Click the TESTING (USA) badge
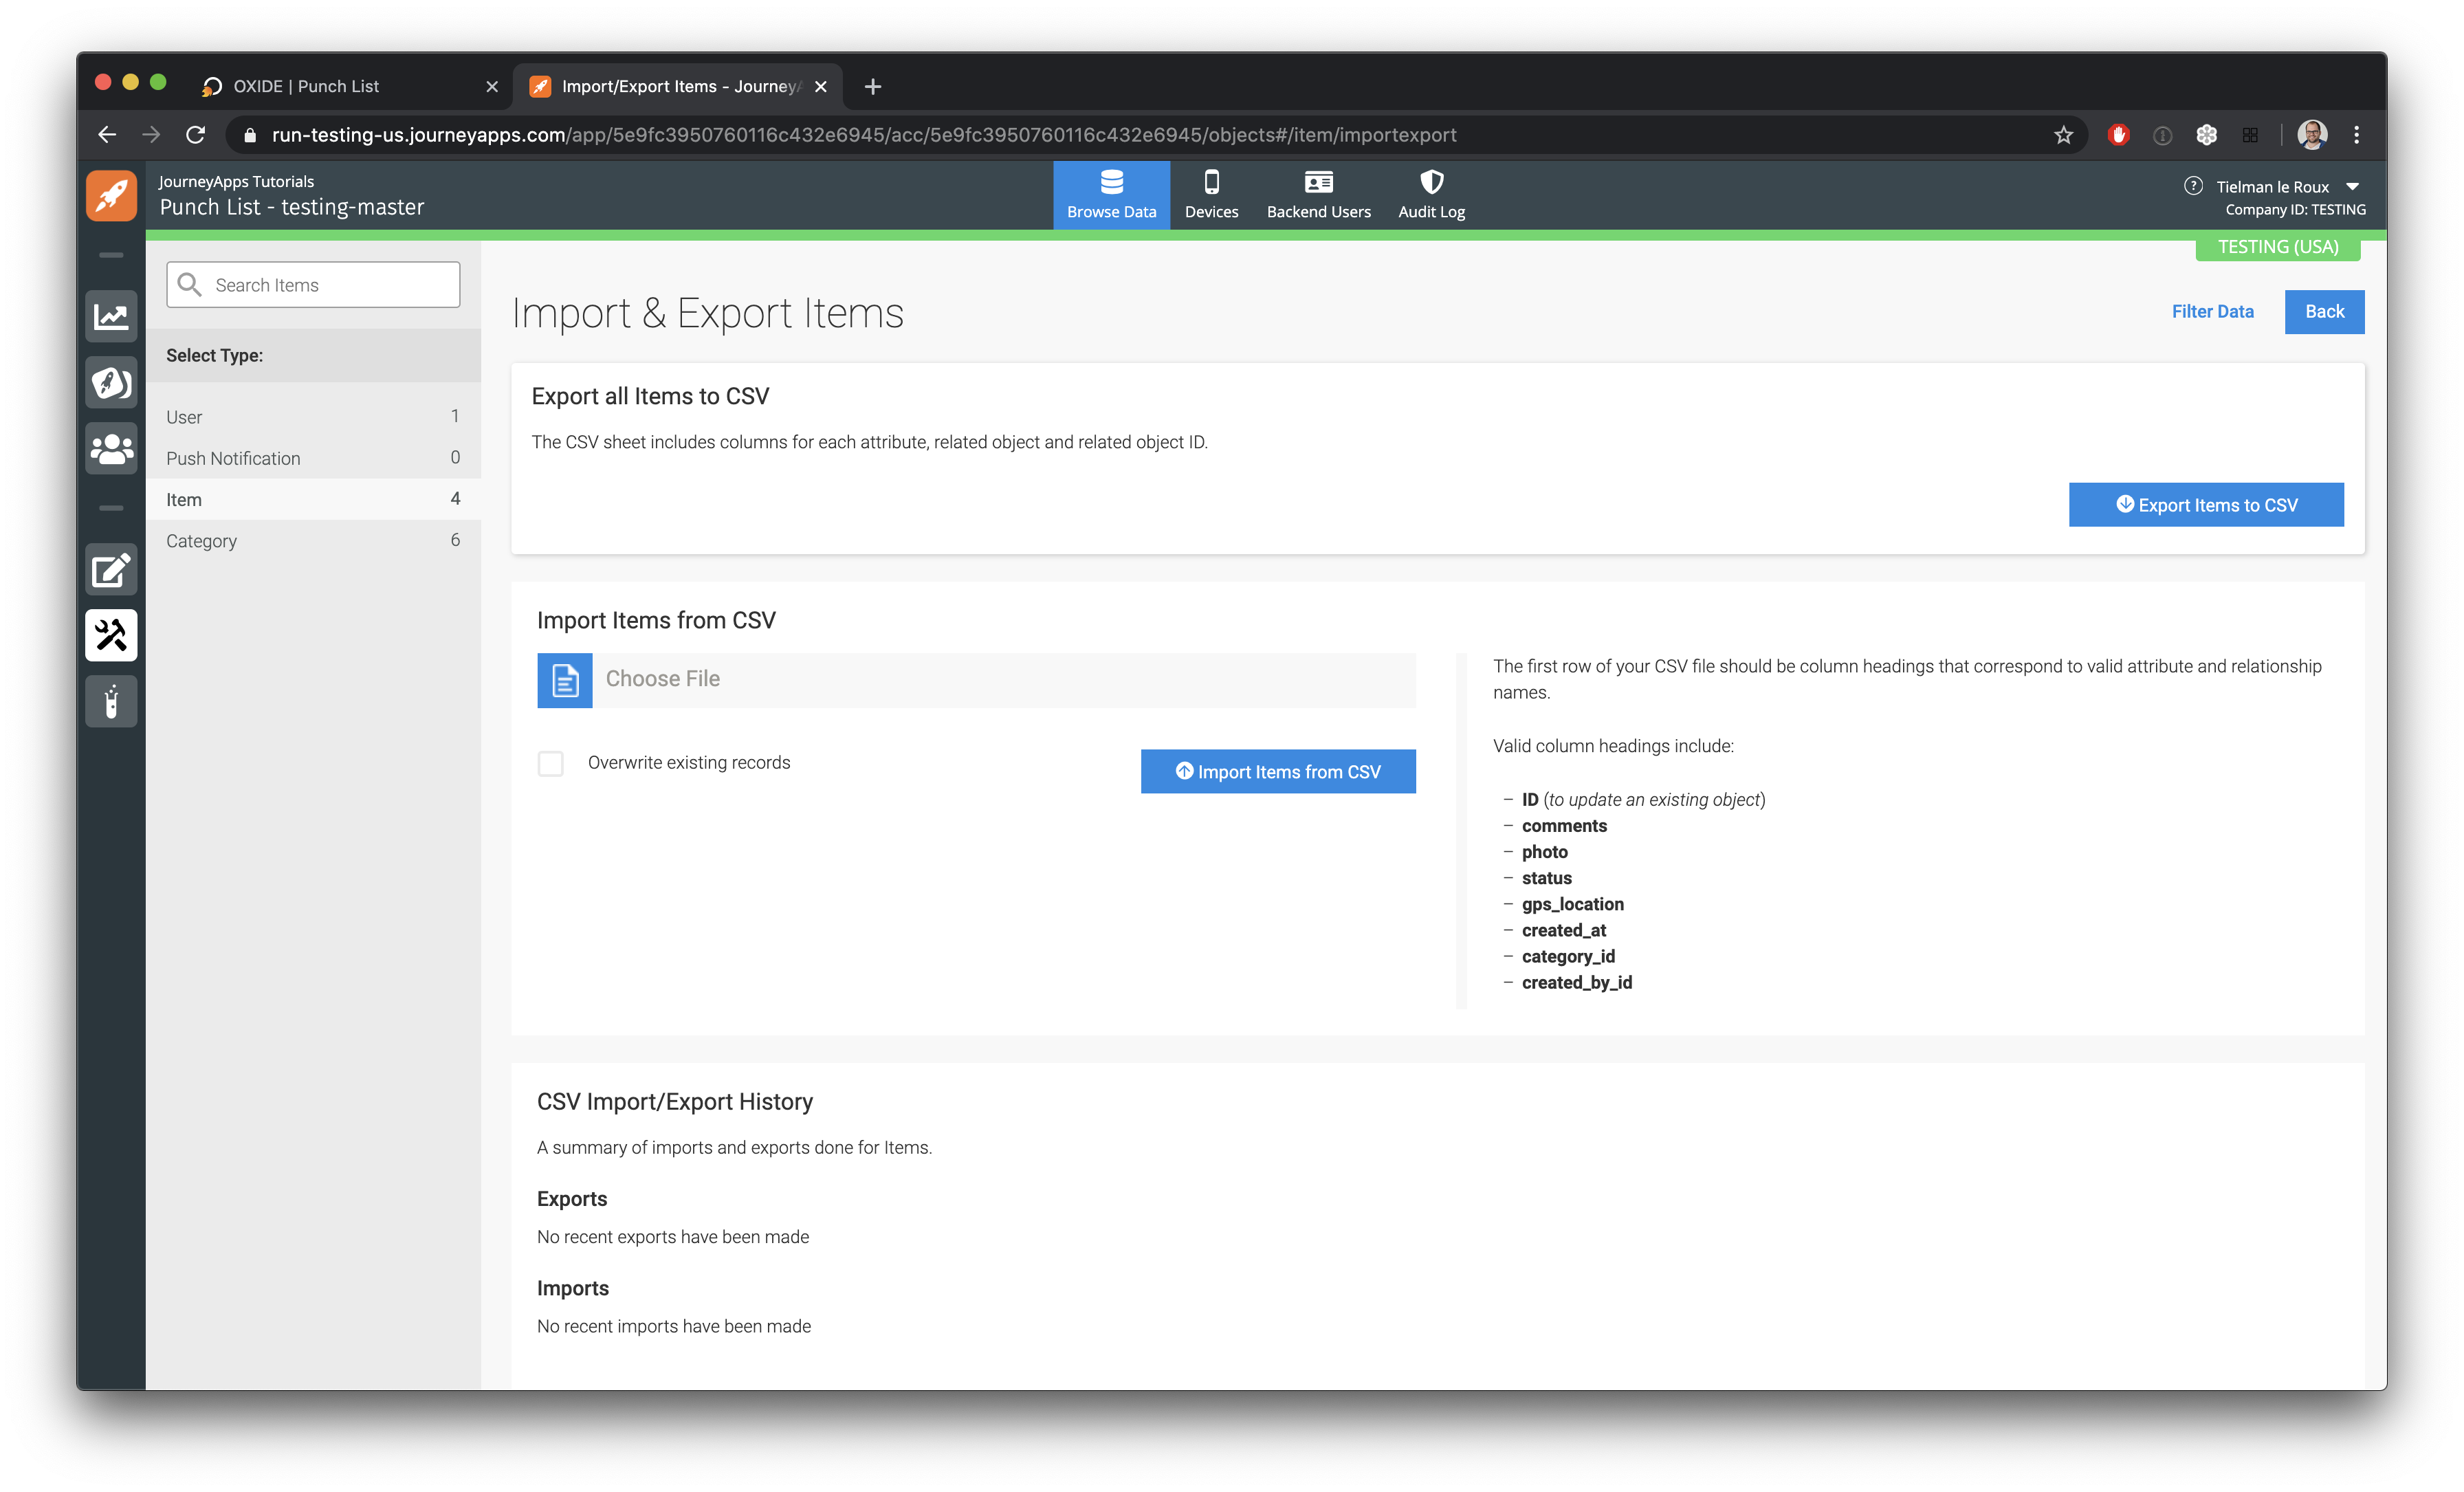 (x=2277, y=247)
